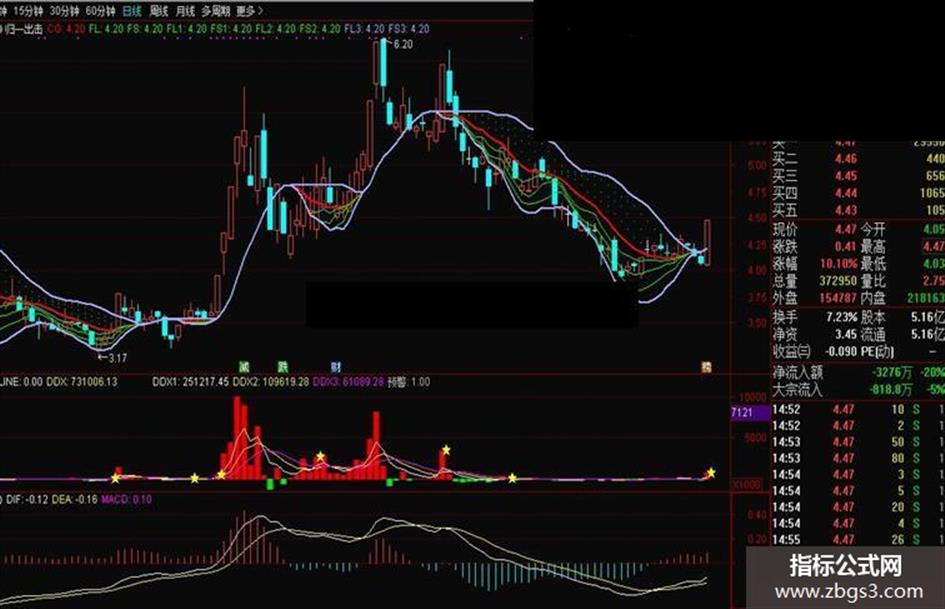Click the 今开 opening price label
The width and height of the screenshot is (945, 609).
tap(873, 229)
